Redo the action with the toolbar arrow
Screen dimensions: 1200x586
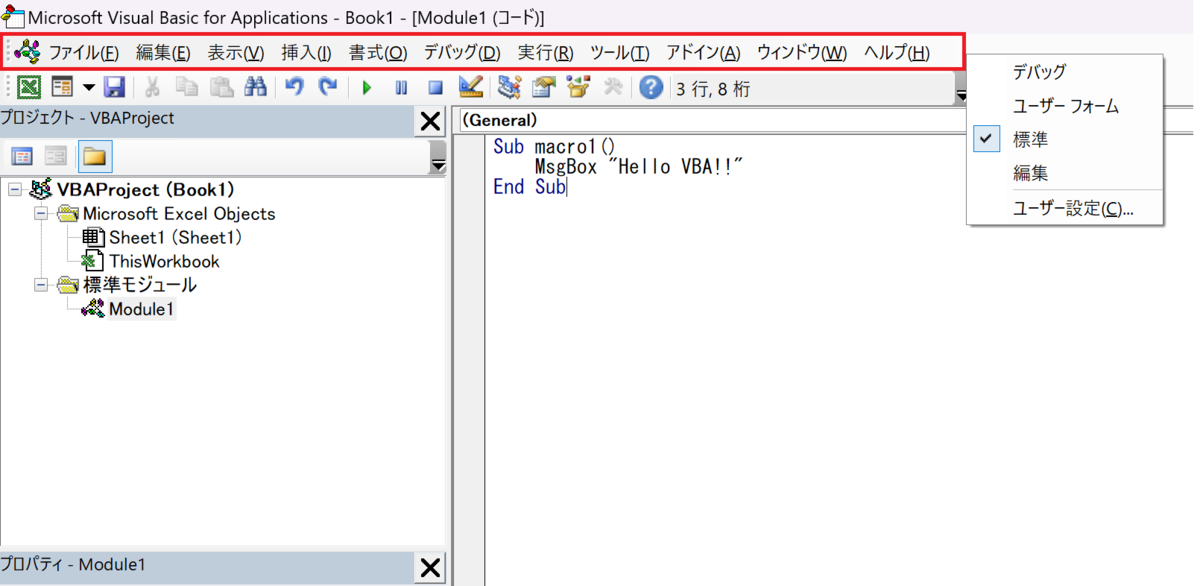tap(328, 88)
